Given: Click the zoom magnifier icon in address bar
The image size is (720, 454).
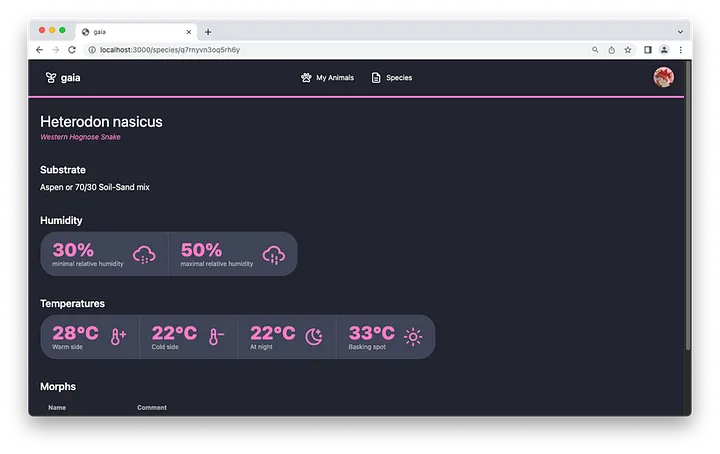Looking at the screenshot, I should (595, 50).
